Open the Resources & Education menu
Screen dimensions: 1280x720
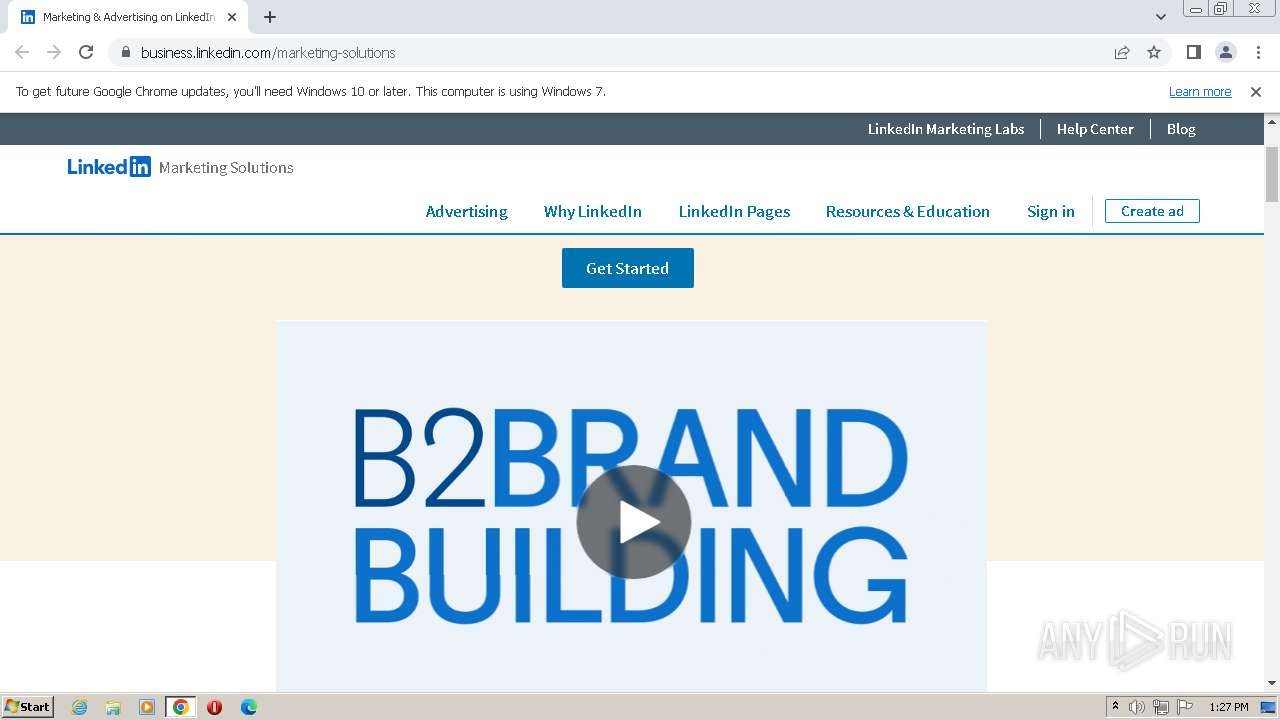908,211
